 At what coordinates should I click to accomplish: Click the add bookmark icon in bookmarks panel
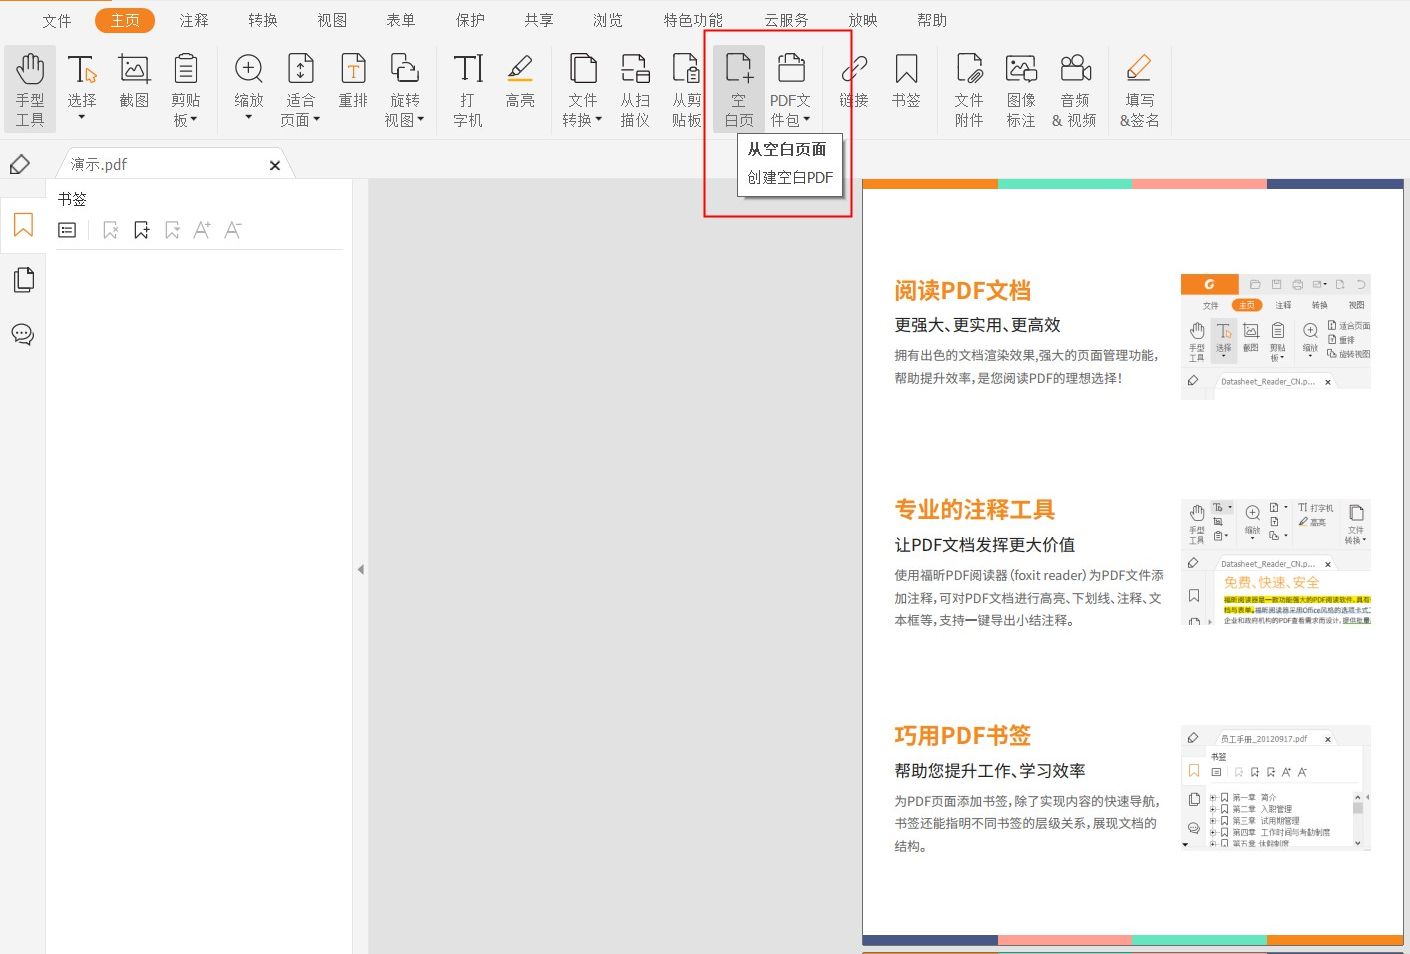(141, 229)
